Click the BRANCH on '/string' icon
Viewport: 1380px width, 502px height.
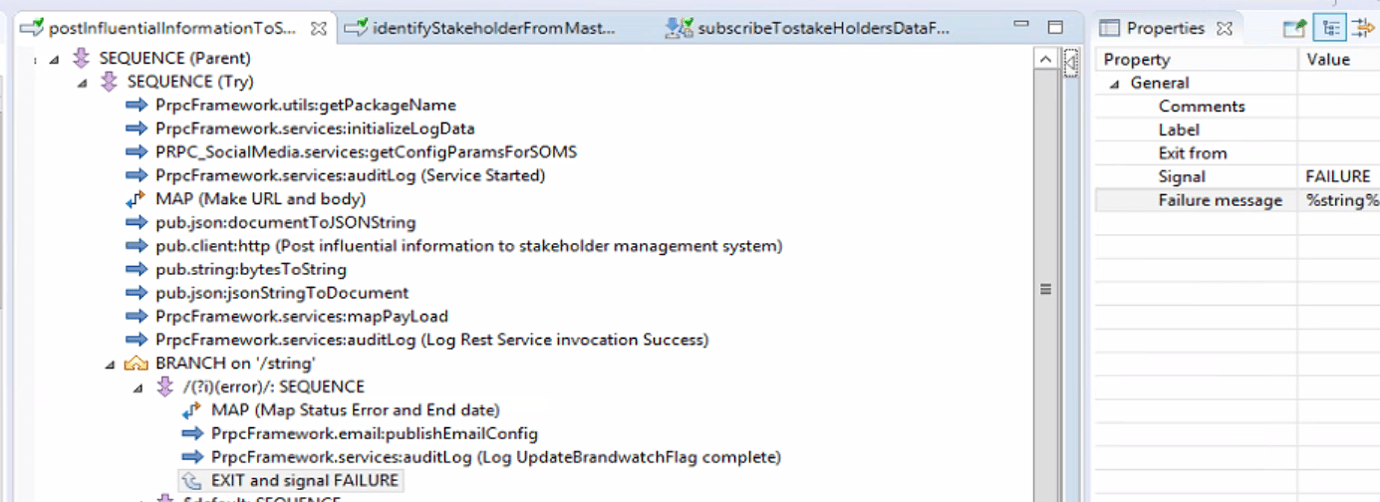tap(136, 363)
